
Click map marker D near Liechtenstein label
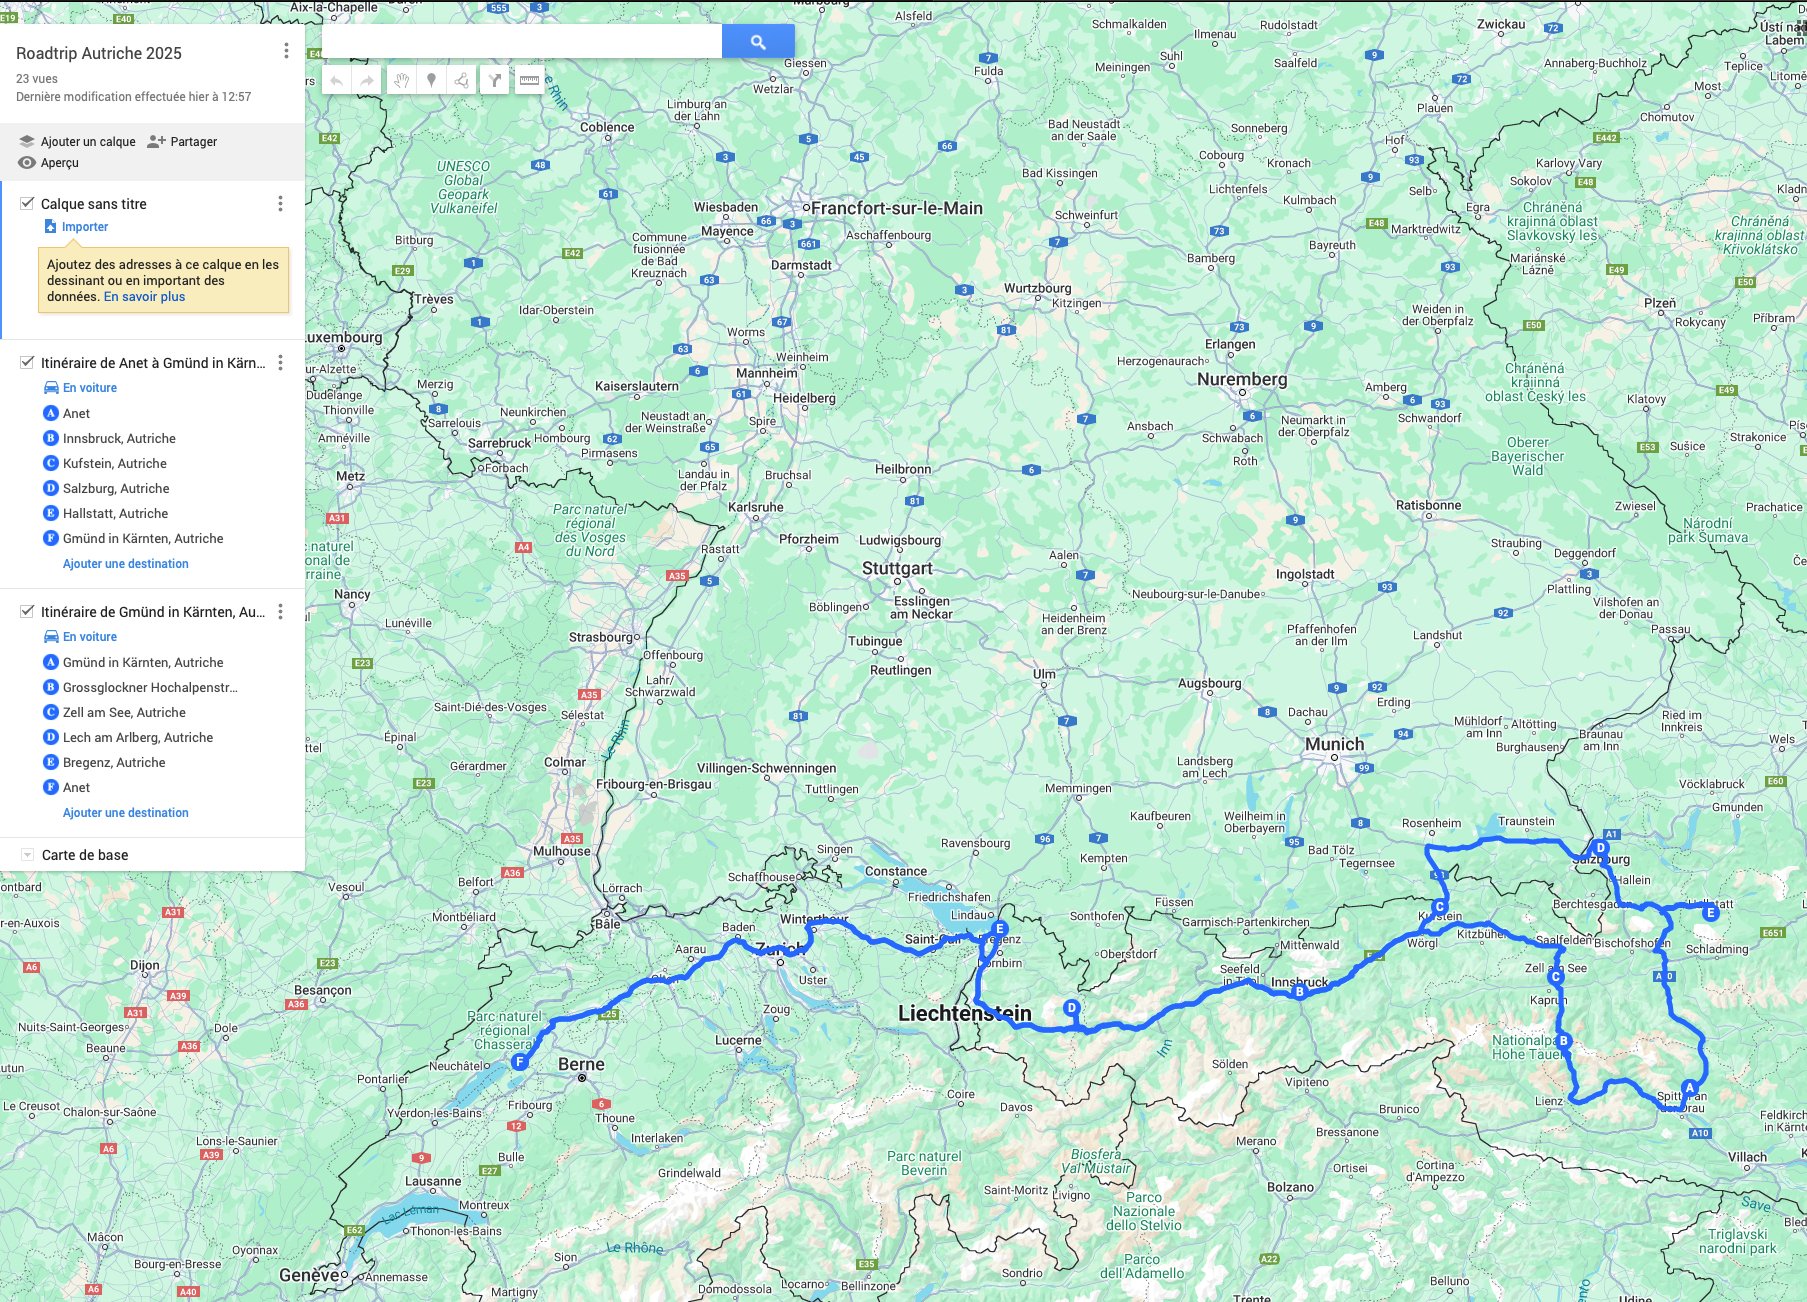click(x=1072, y=1007)
